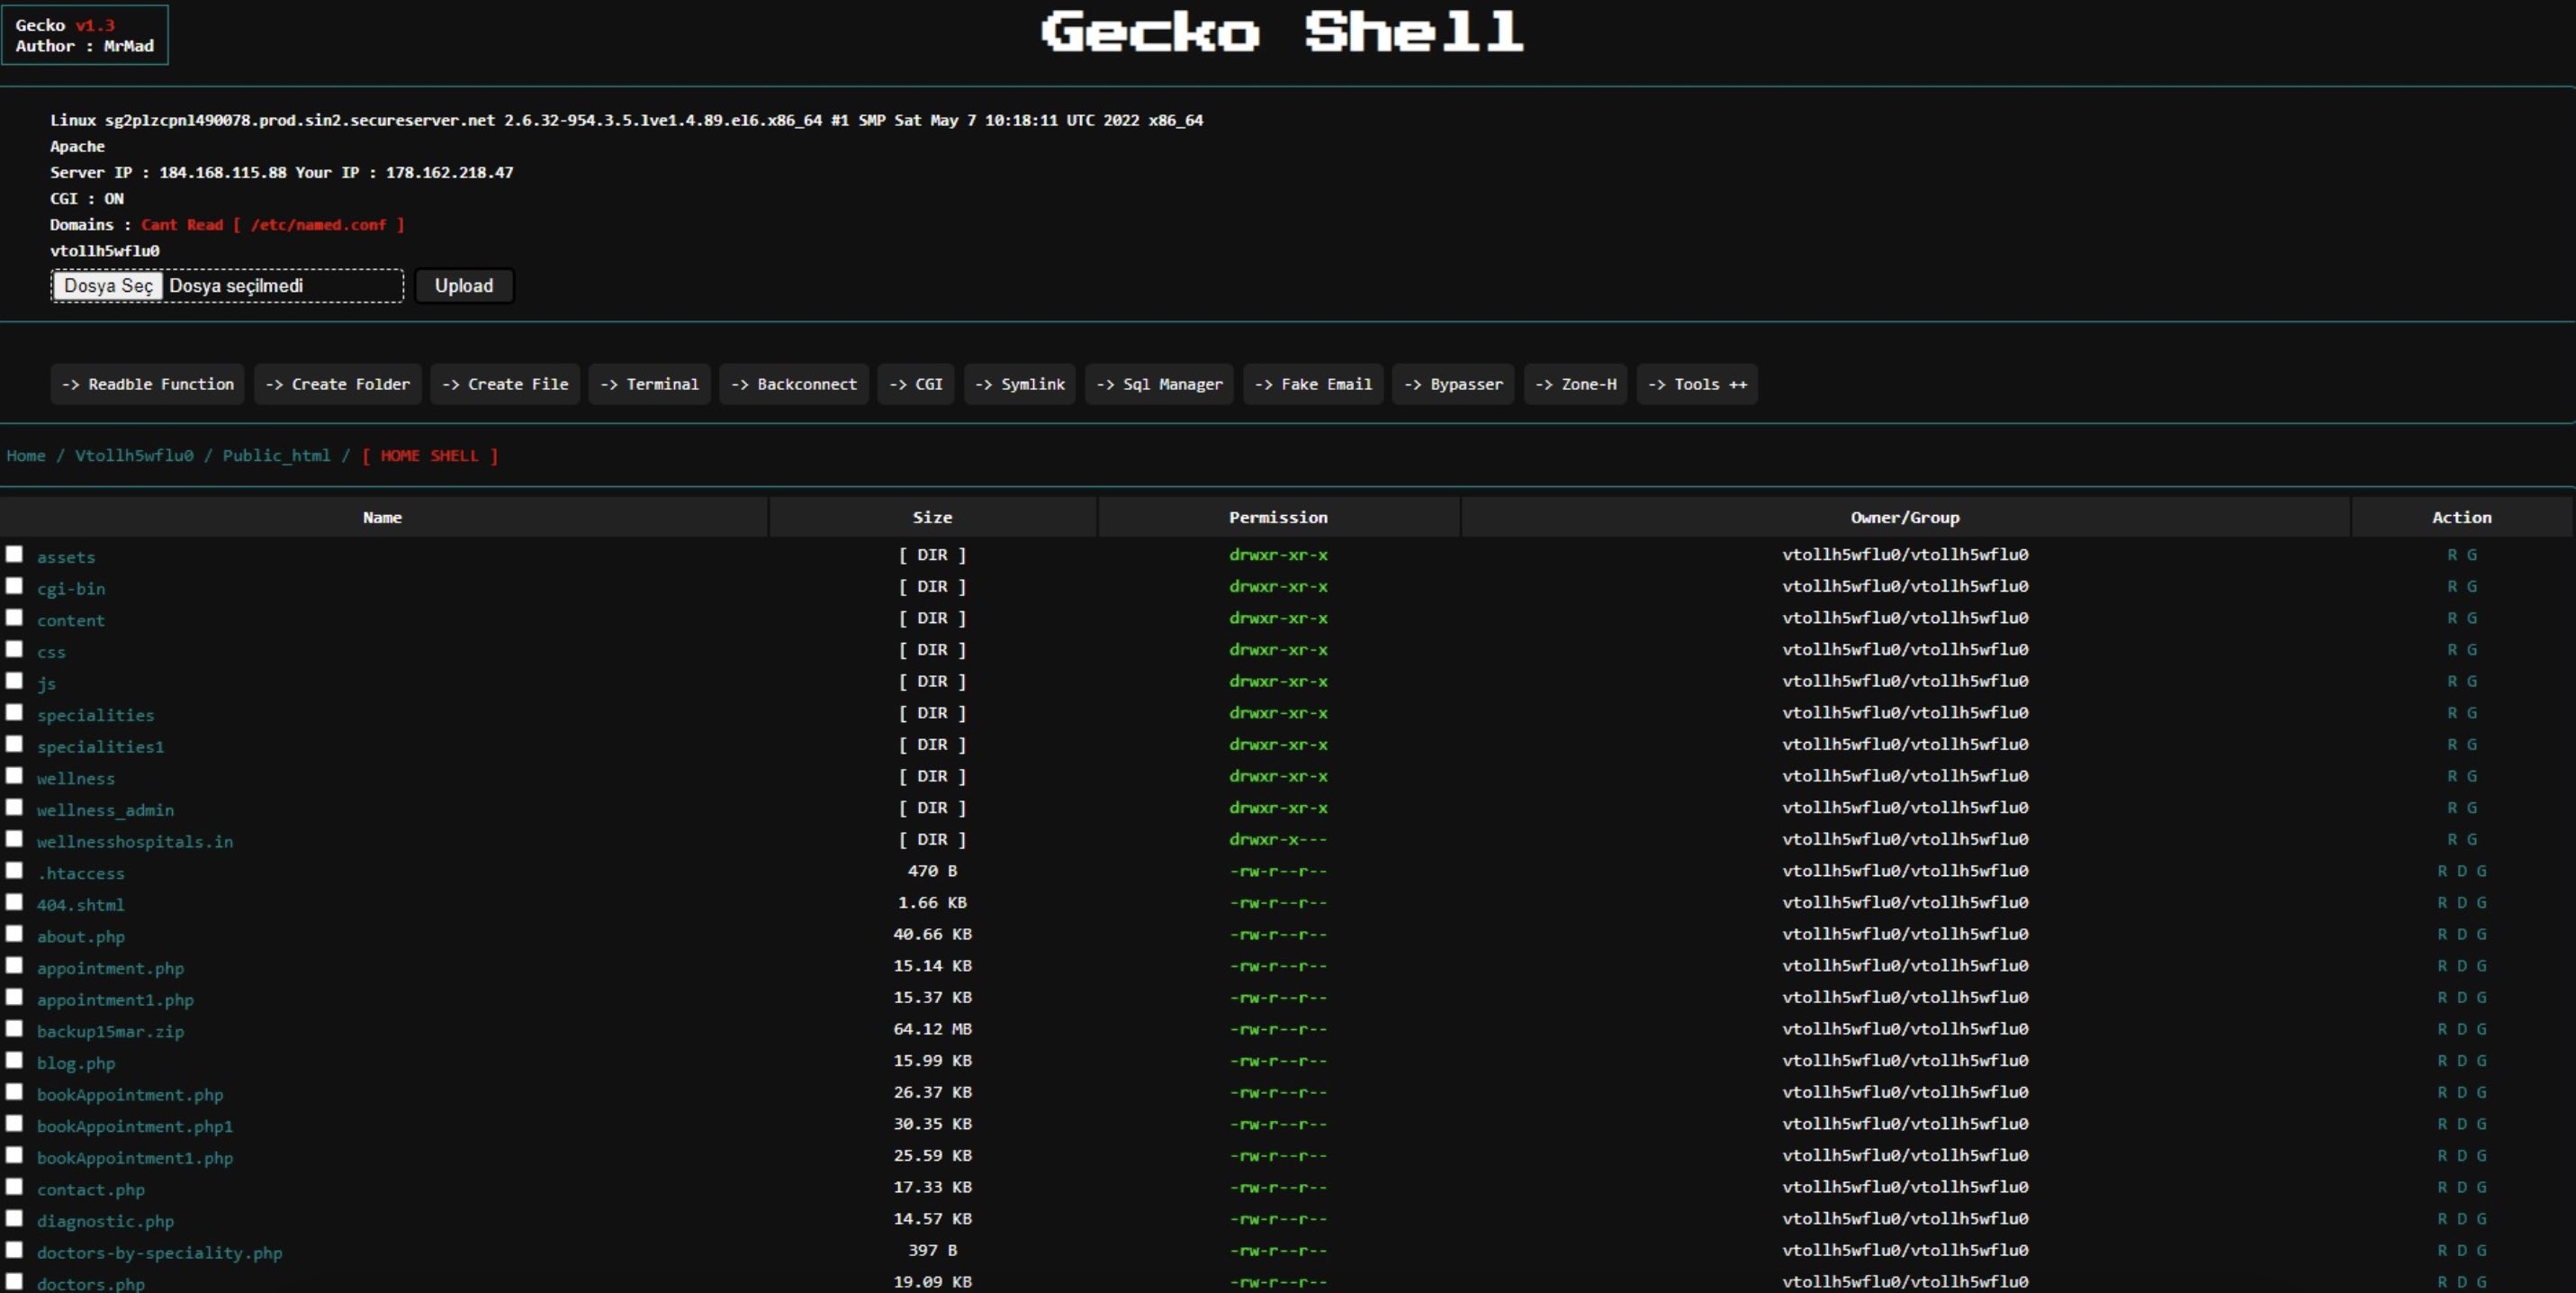Open the Bypasser tool
The image size is (2576, 1293).
(x=1454, y=384)
